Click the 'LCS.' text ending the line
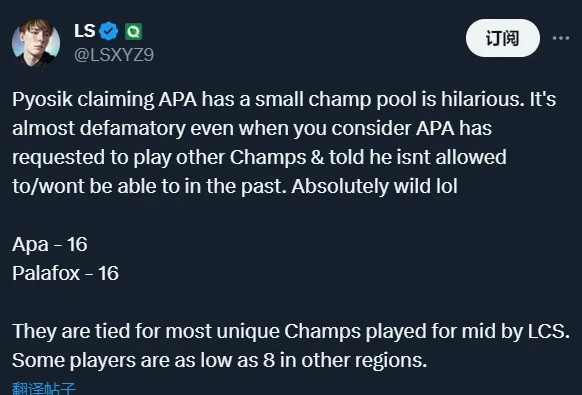This screenshot has width=582, height=395. click(x=549, y=331)
